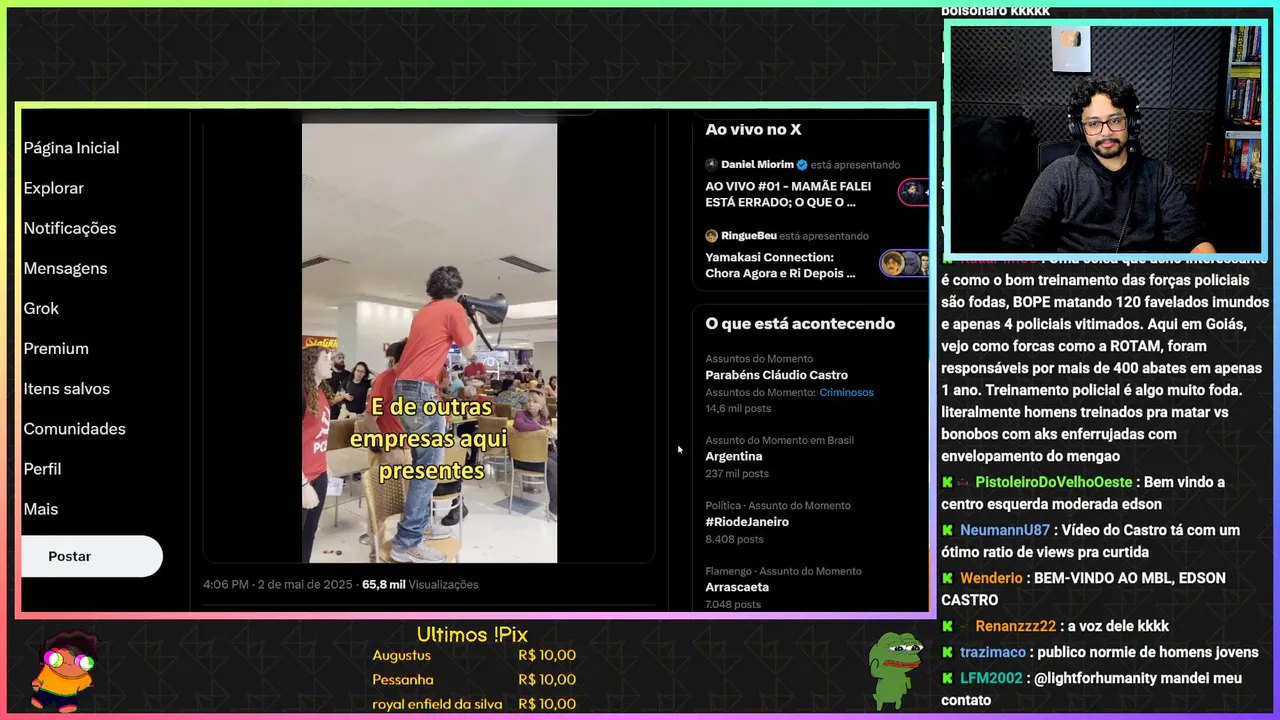Click chat username PistoleiroDoVelhoOeste

(1053, 482)
